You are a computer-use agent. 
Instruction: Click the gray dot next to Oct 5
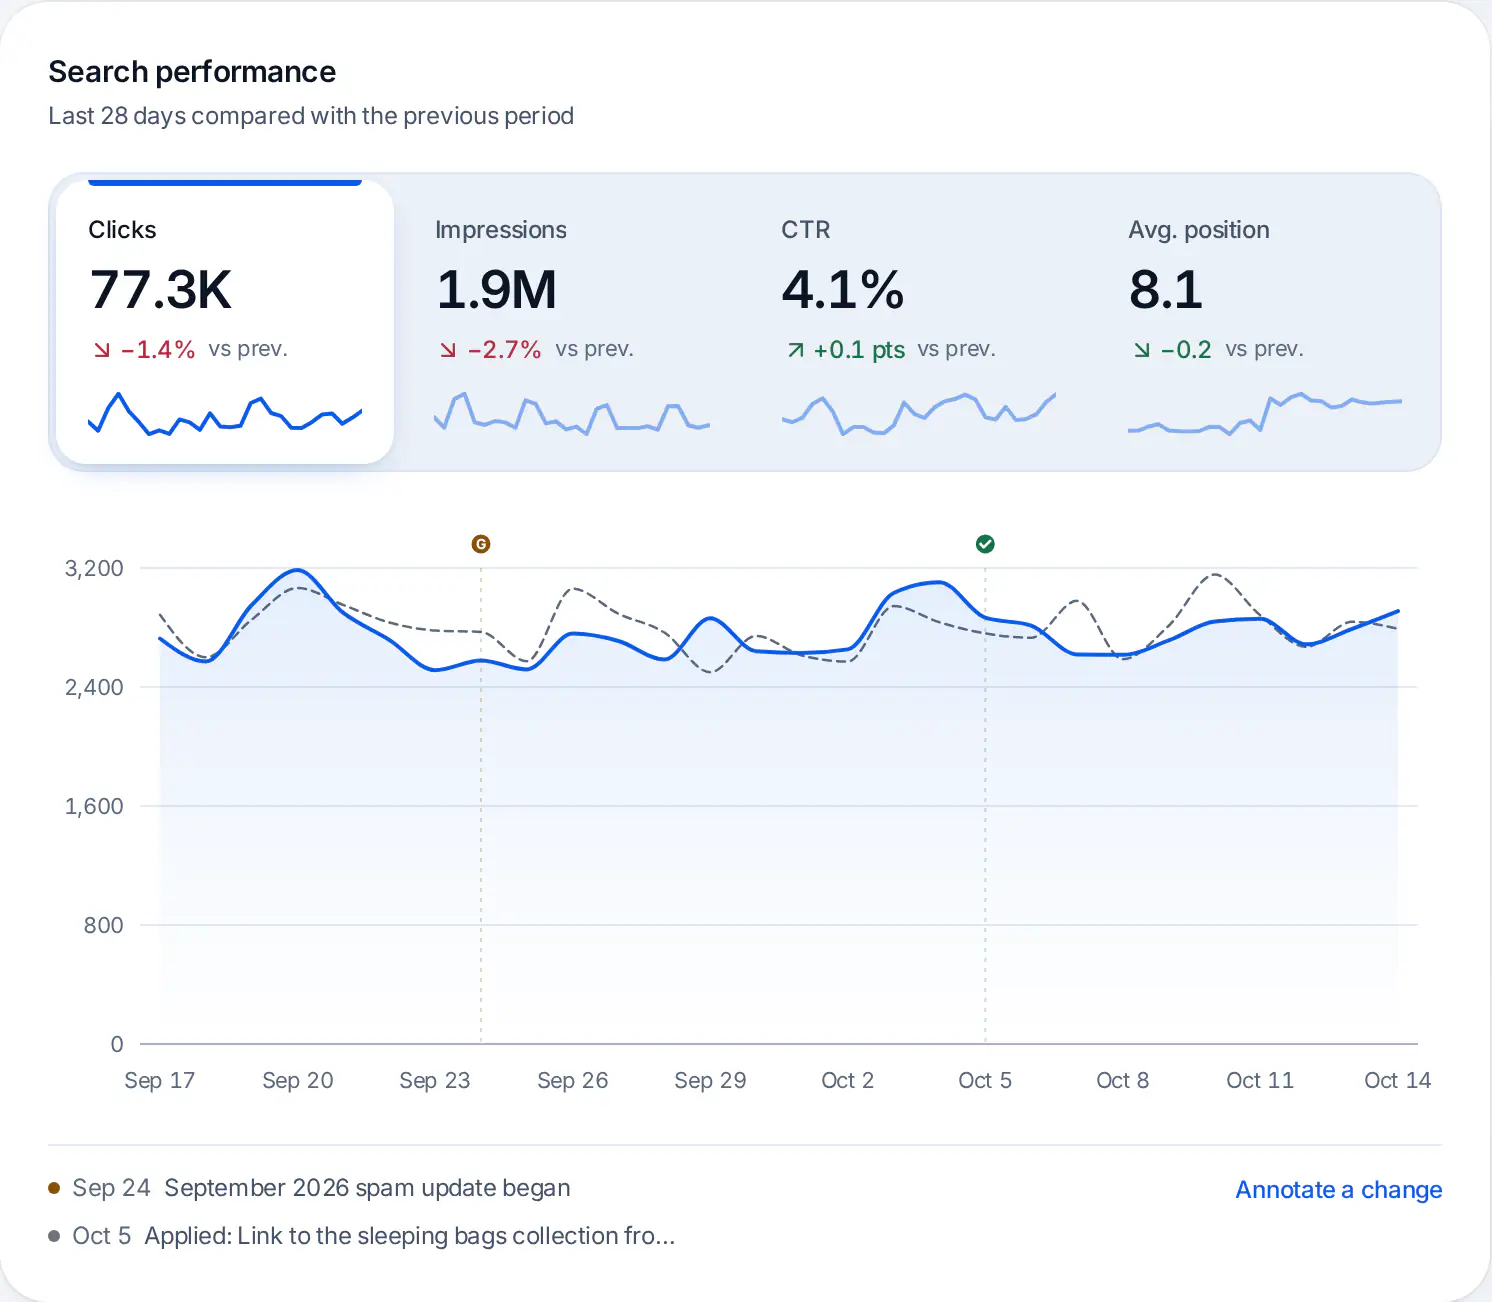54,1236
